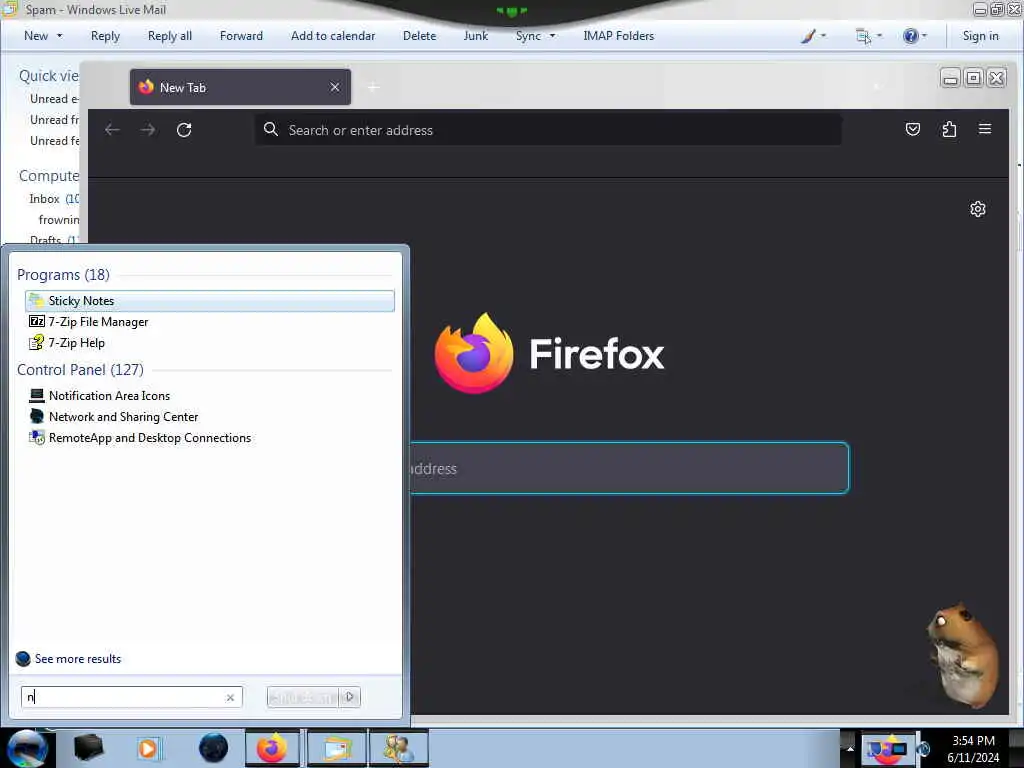Click Delete in the Mail toolbar

pos(419,36)
